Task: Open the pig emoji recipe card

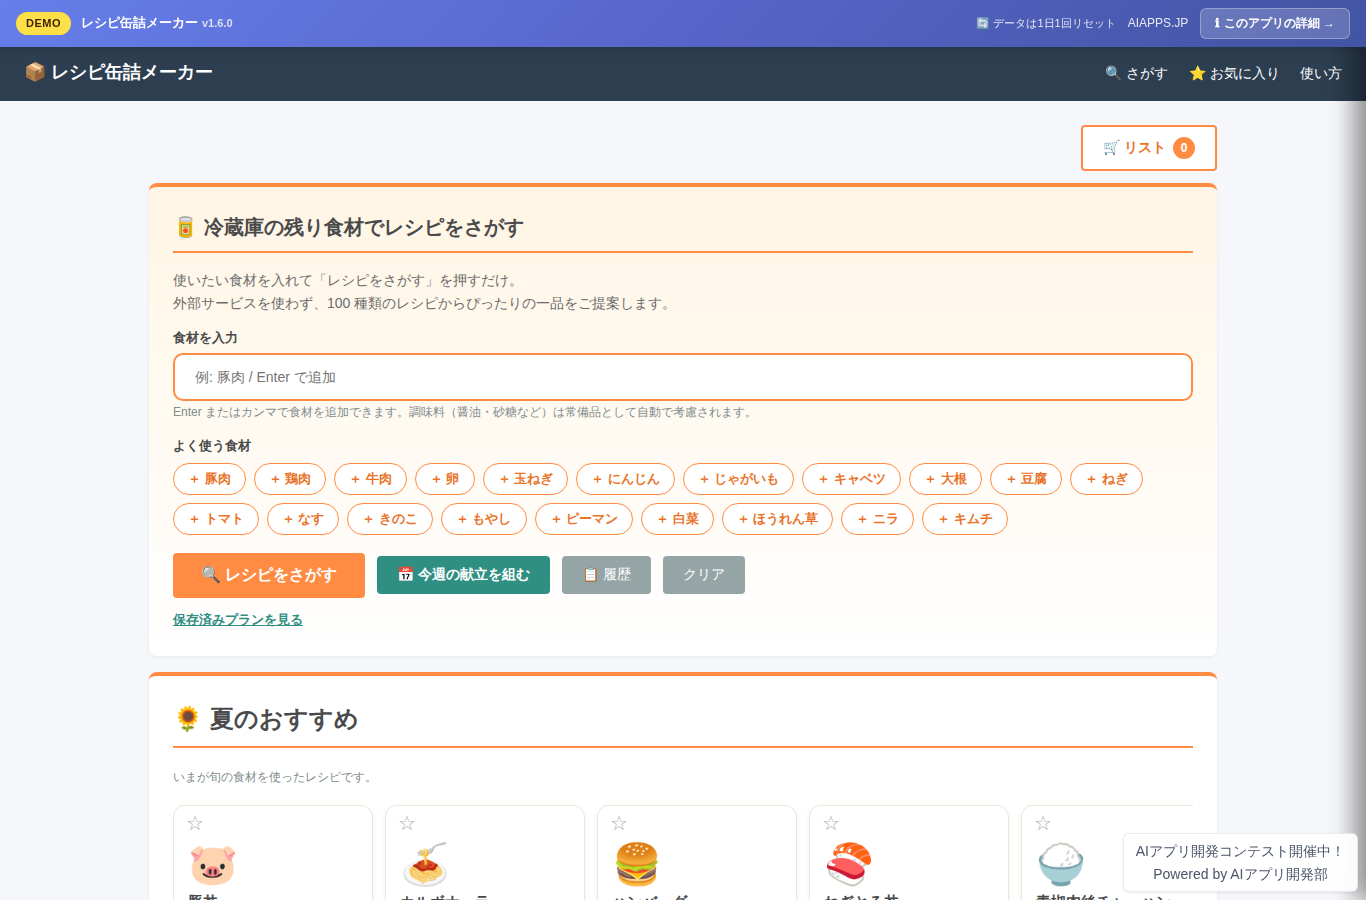Action: tap(273, 853)
